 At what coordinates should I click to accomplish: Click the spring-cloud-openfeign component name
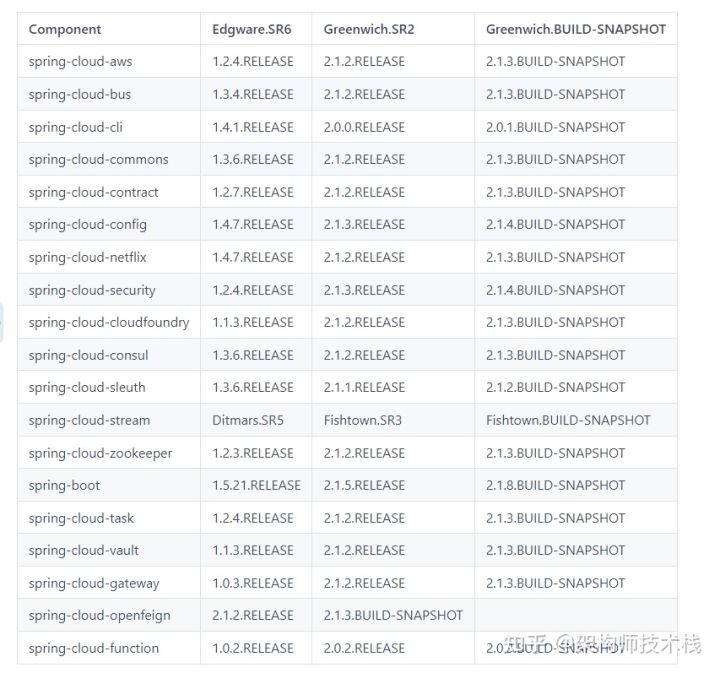[99, 615]
